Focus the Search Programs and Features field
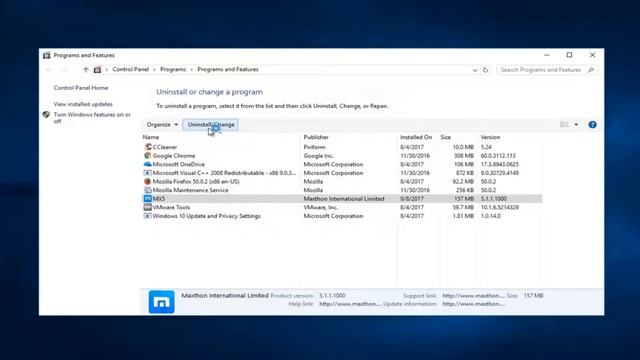Viewport: 640px width, 360px height. 547,70
